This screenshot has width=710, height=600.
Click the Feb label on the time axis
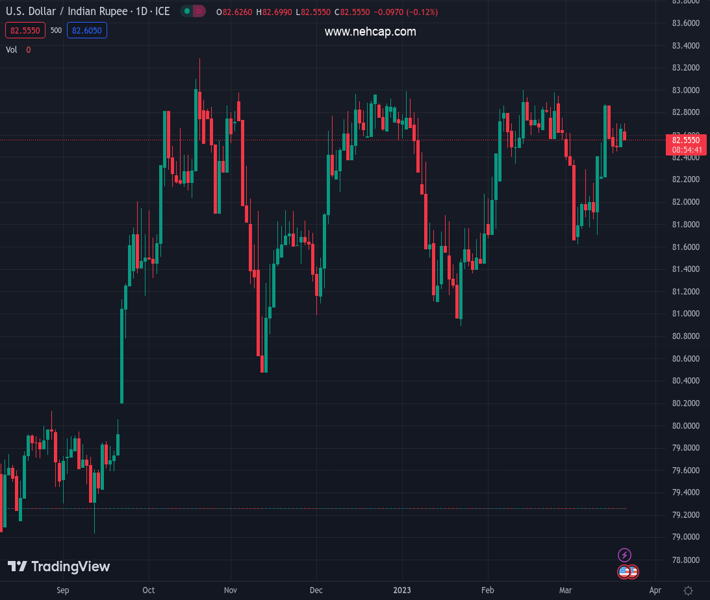[x=487, y=591]
